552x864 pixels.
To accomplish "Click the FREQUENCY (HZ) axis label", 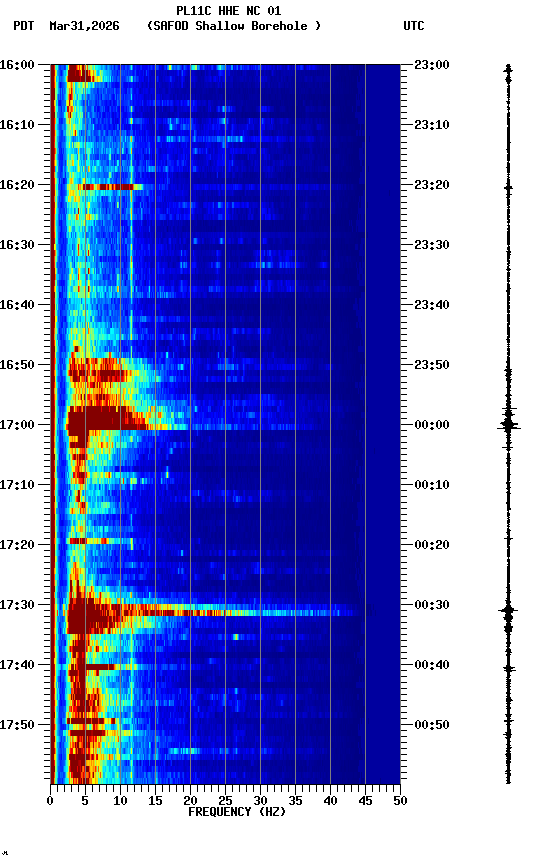I will tap(237, 812).
